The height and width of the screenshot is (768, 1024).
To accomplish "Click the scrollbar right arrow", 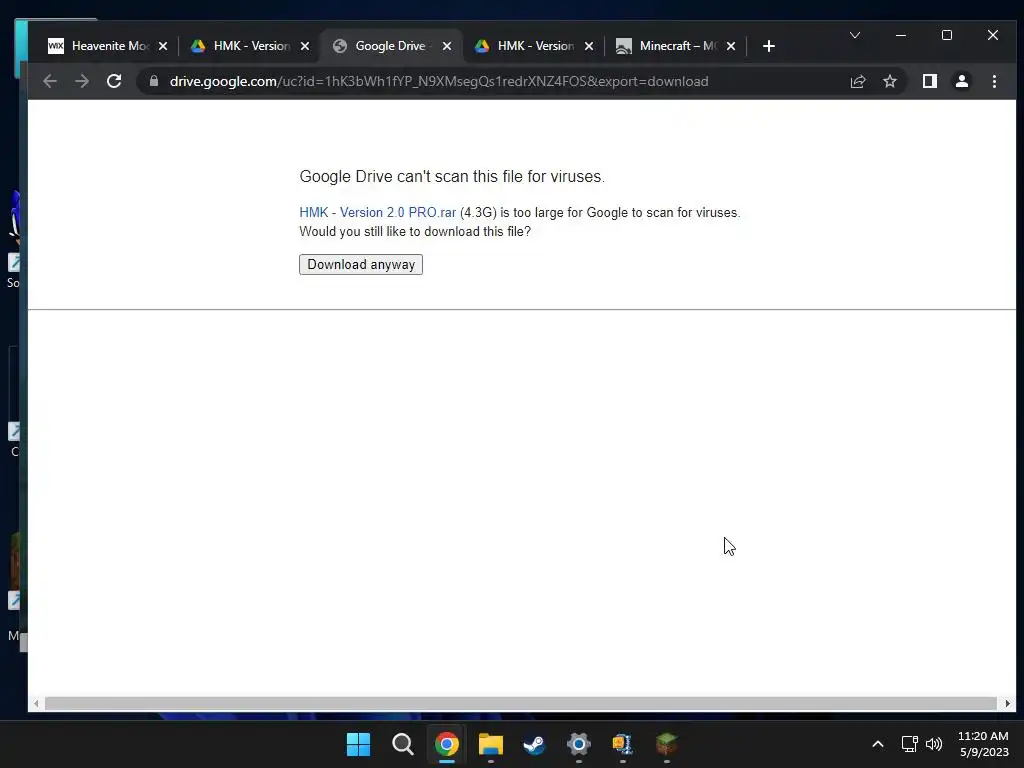I will (1008, 703).
